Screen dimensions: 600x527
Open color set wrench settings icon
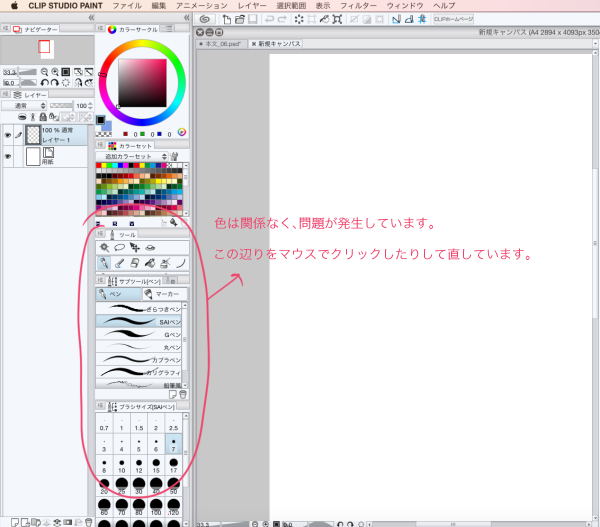[174, 156]
